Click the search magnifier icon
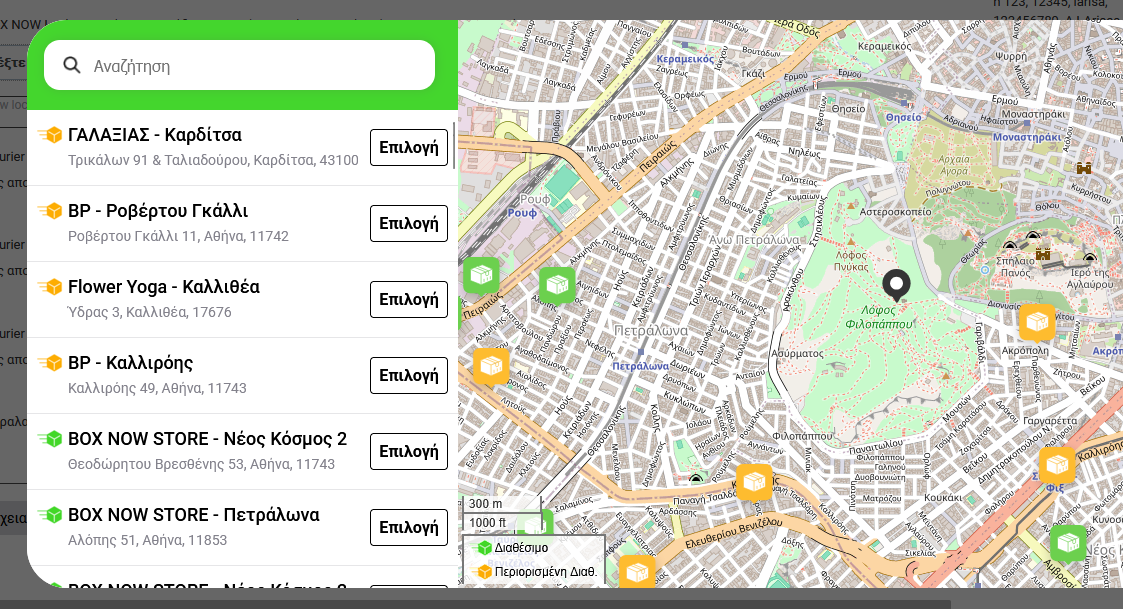 (x=72, y=65)
